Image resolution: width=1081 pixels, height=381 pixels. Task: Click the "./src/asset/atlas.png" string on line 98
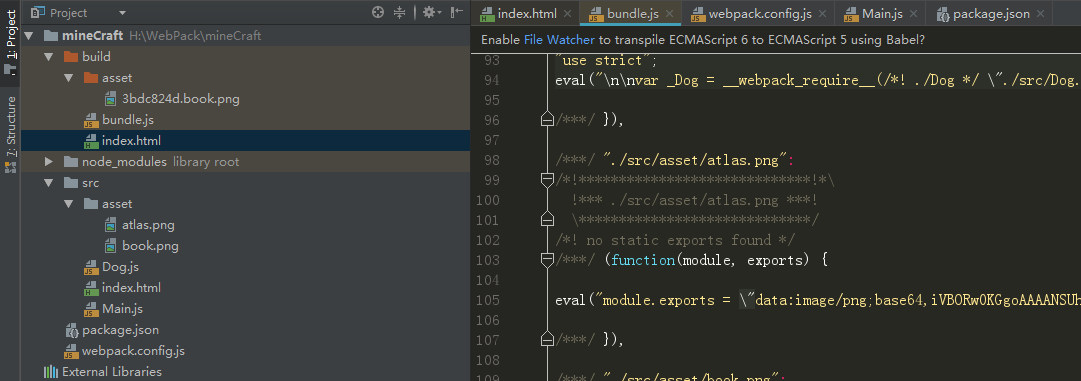point(695,161)
